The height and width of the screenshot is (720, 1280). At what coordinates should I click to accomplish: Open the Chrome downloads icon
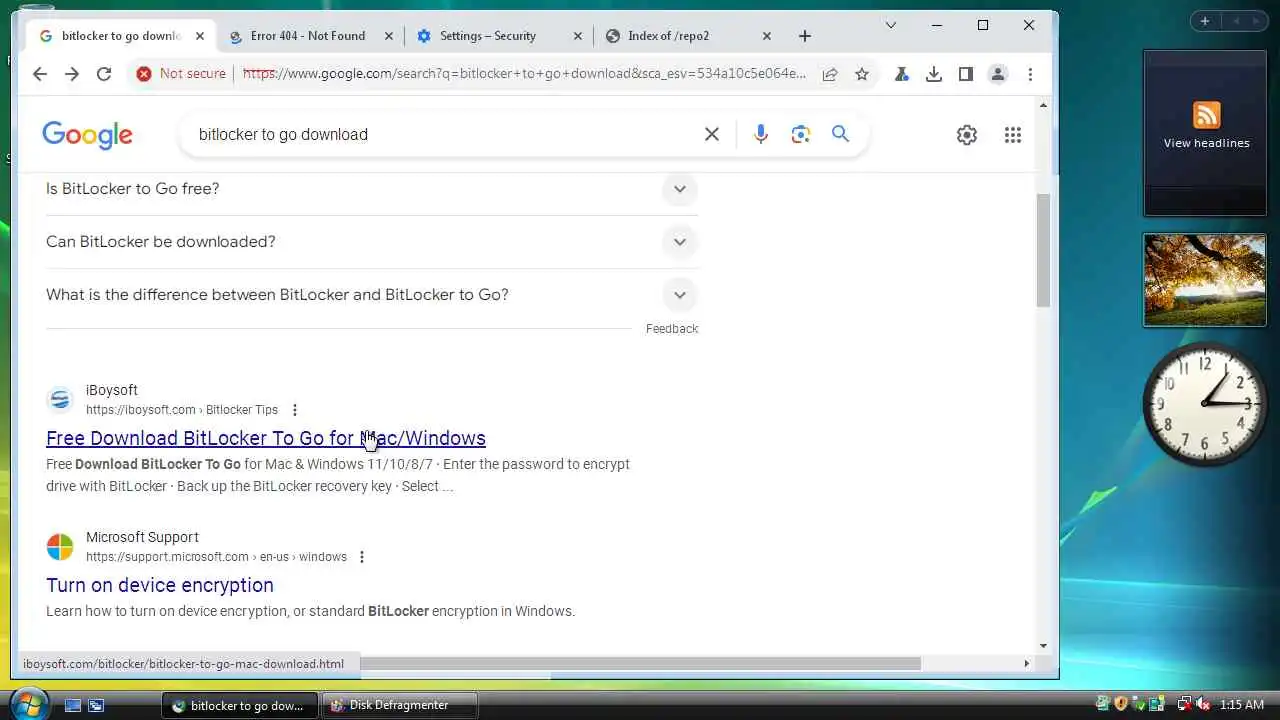tap(934, 74)
